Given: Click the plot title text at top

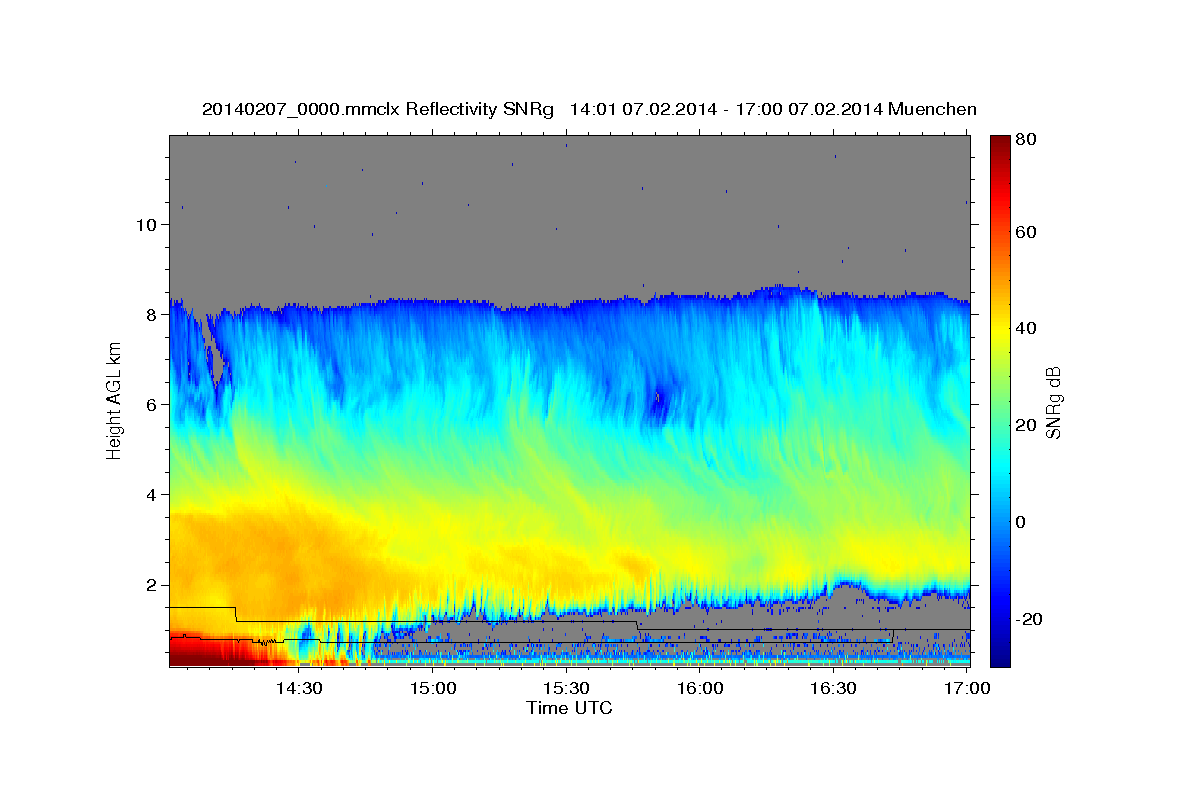Looking at the screenshot, I should coord(589,109).
